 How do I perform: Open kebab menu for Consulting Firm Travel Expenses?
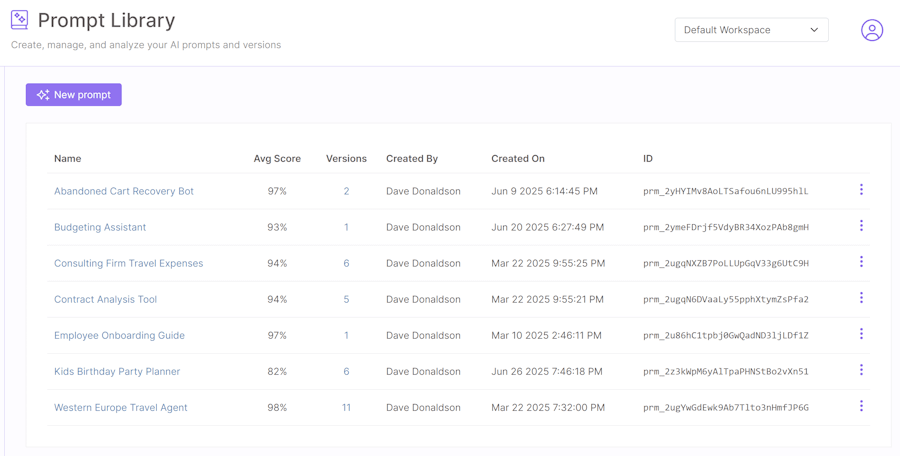[861, 262]
